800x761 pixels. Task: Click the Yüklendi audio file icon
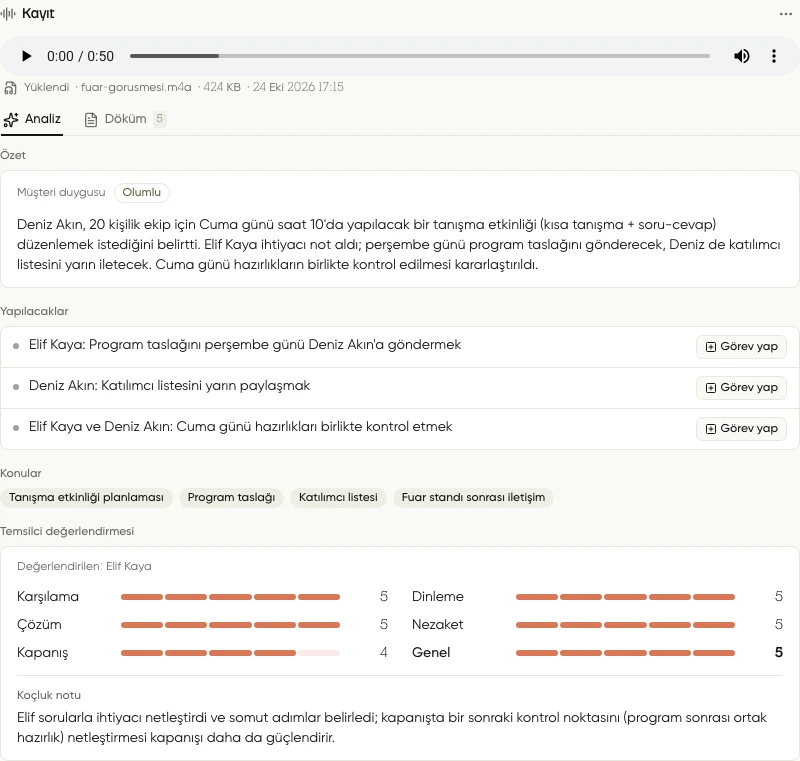(10, 88)
